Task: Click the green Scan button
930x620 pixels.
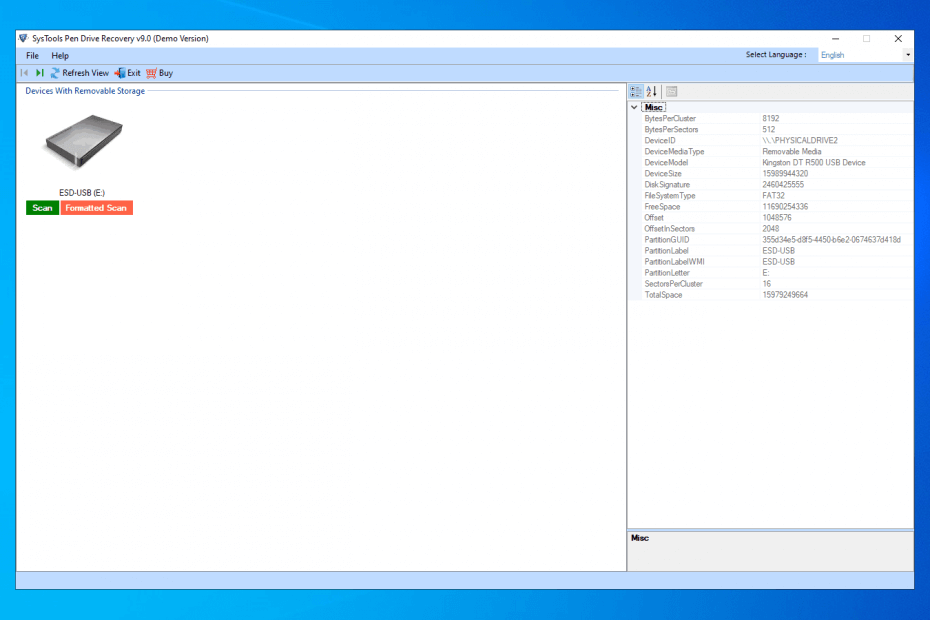Action: (42, 208)
